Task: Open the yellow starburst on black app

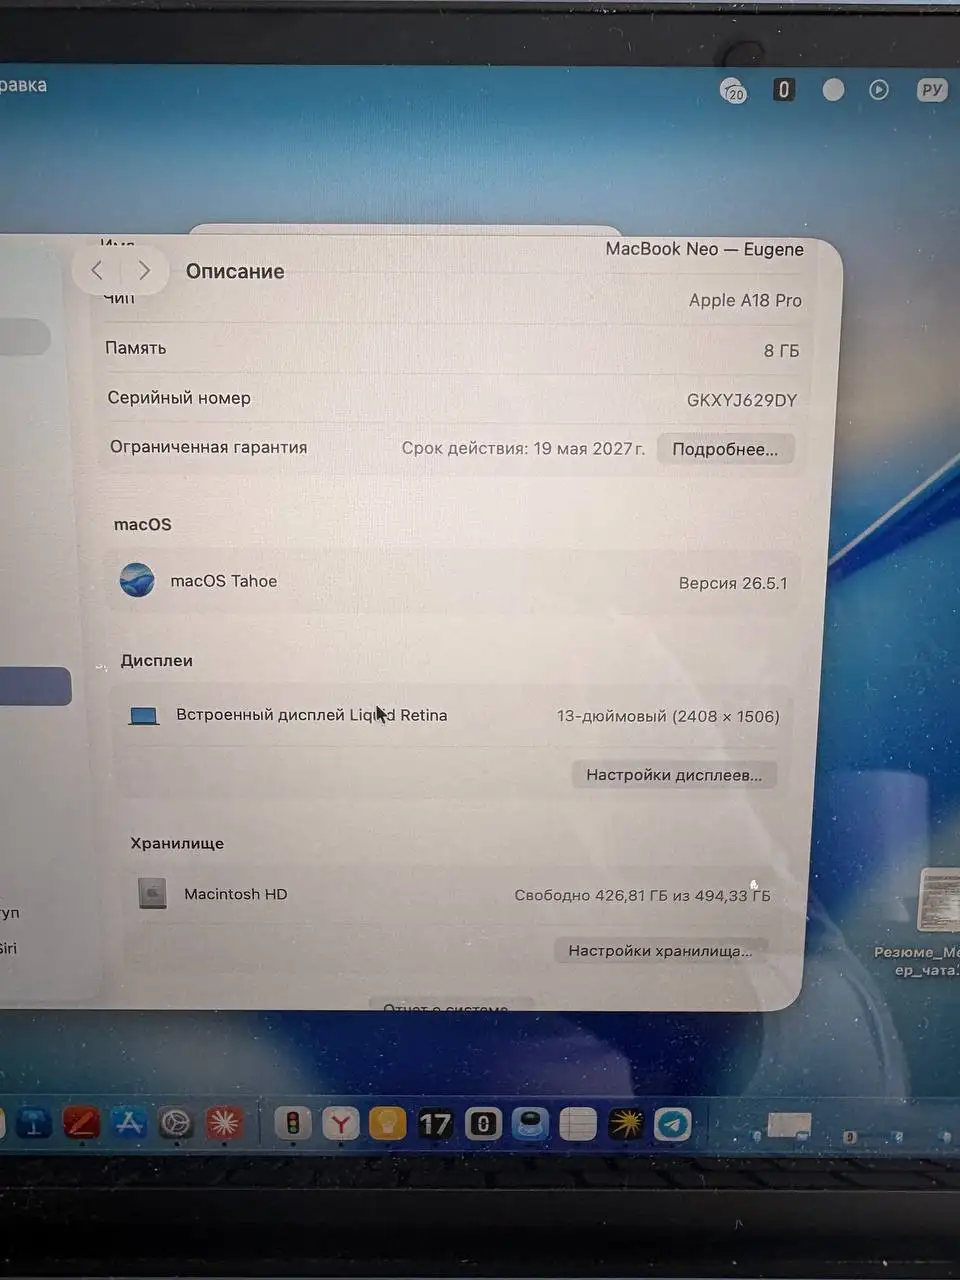Action: (x=626, y=1124)
